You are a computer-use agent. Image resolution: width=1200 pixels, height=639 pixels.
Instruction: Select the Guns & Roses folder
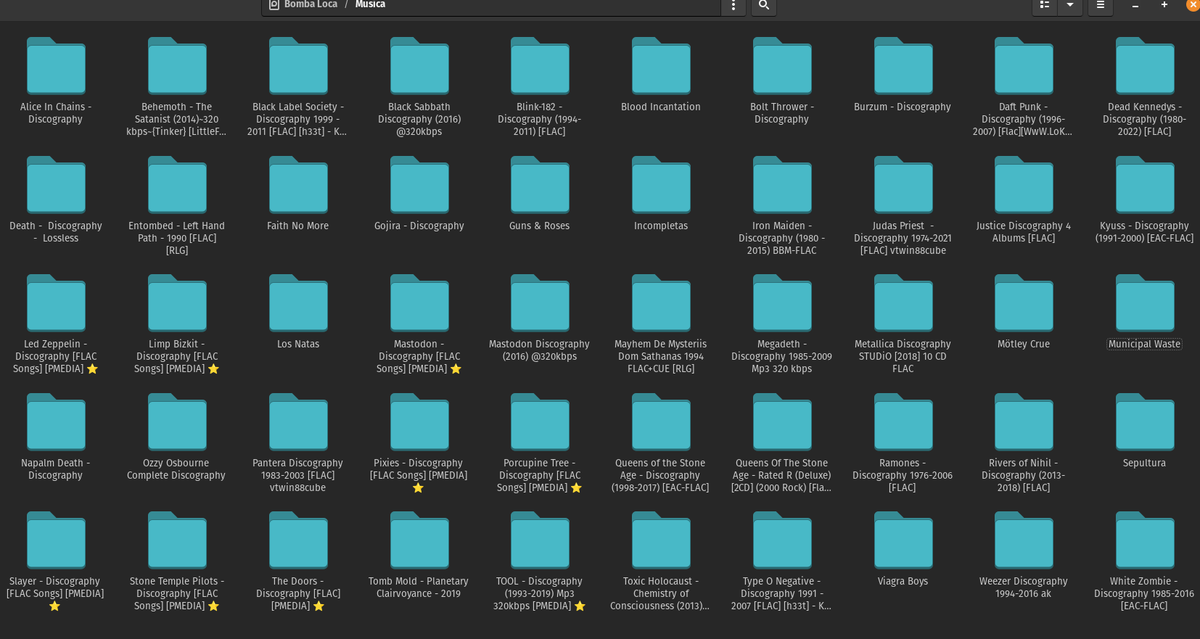[x=540, y=184]
